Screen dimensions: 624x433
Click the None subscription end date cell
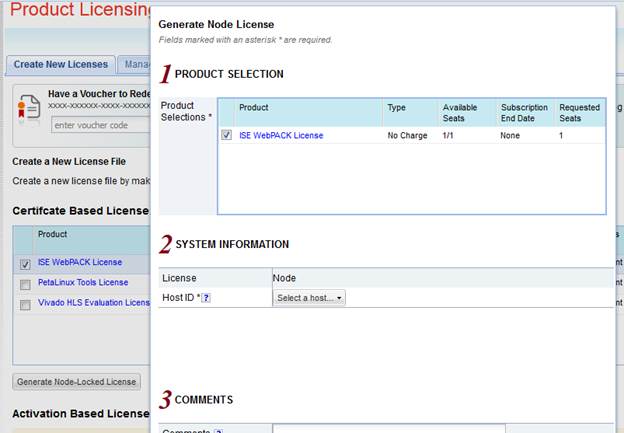point(510,135)
